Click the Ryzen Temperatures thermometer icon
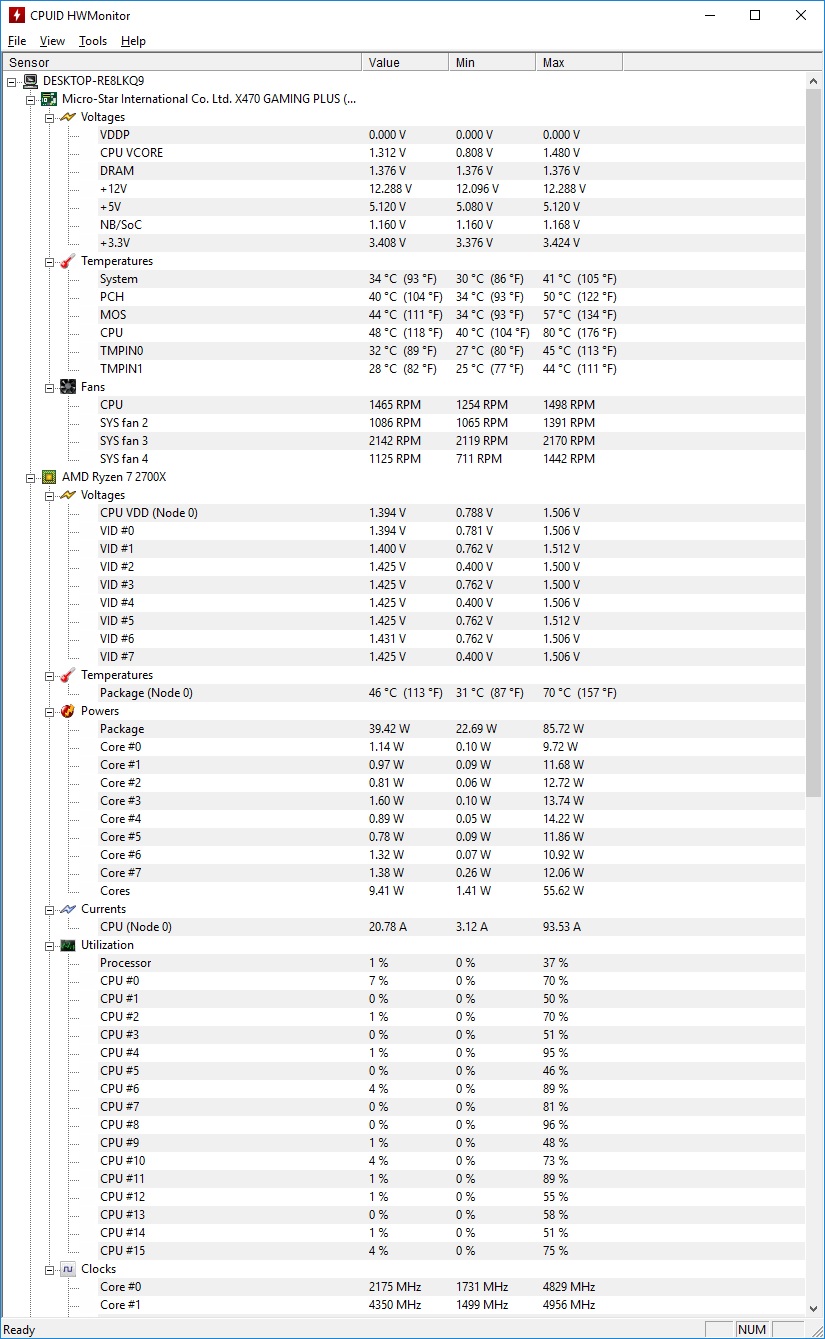Screen dimensions: 825x1339 (68, 675)
